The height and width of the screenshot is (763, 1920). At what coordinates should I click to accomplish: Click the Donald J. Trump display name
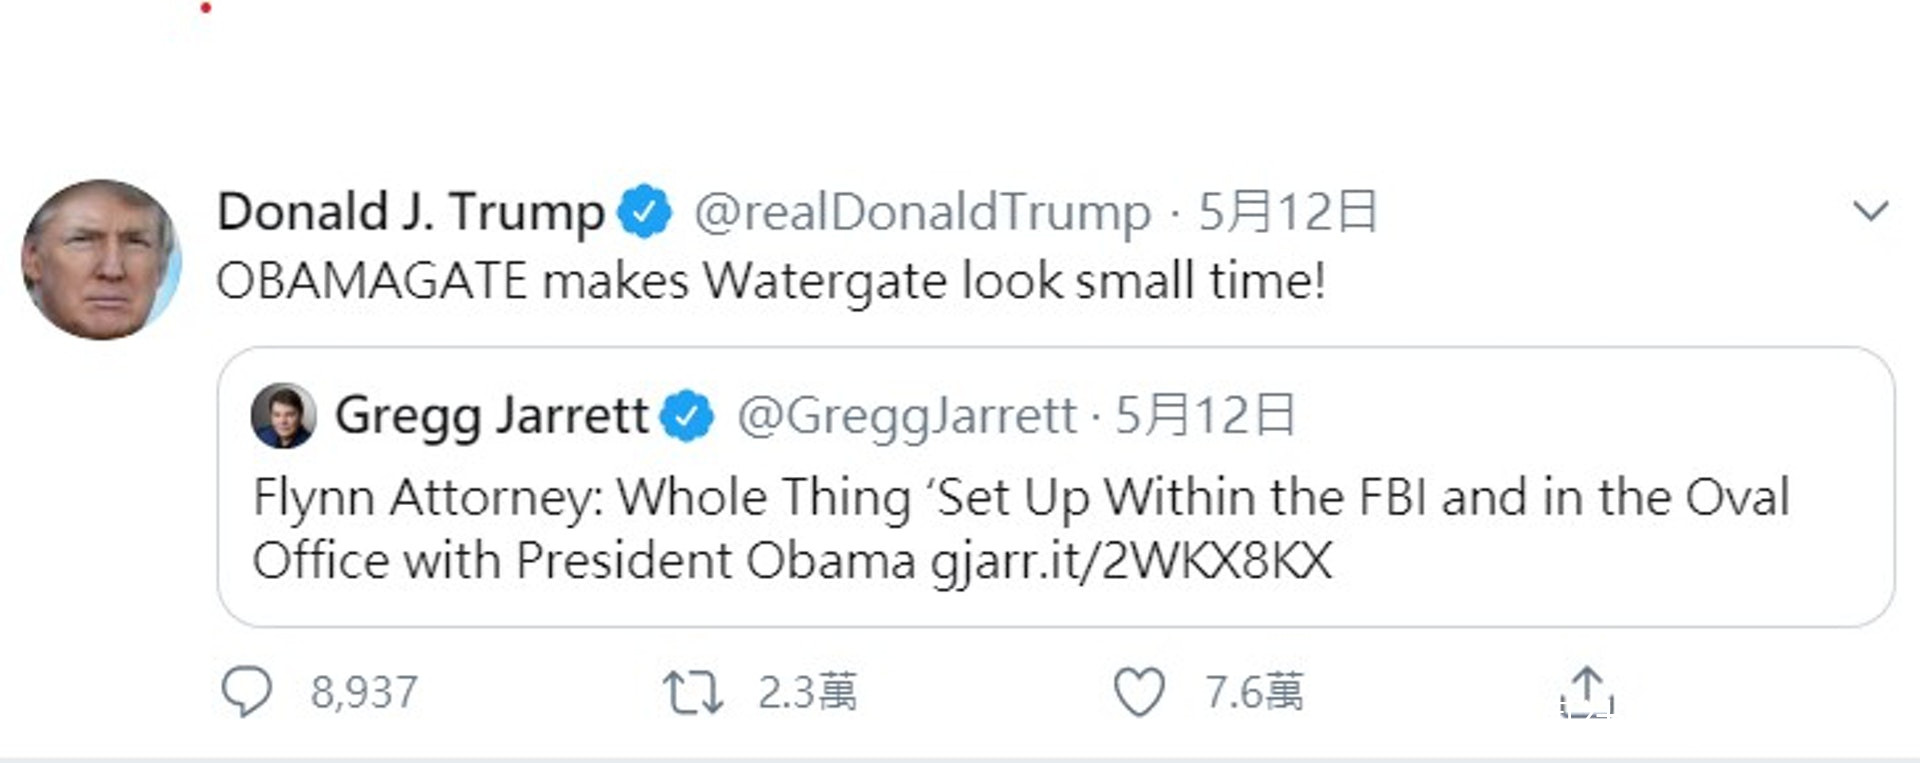410,212
